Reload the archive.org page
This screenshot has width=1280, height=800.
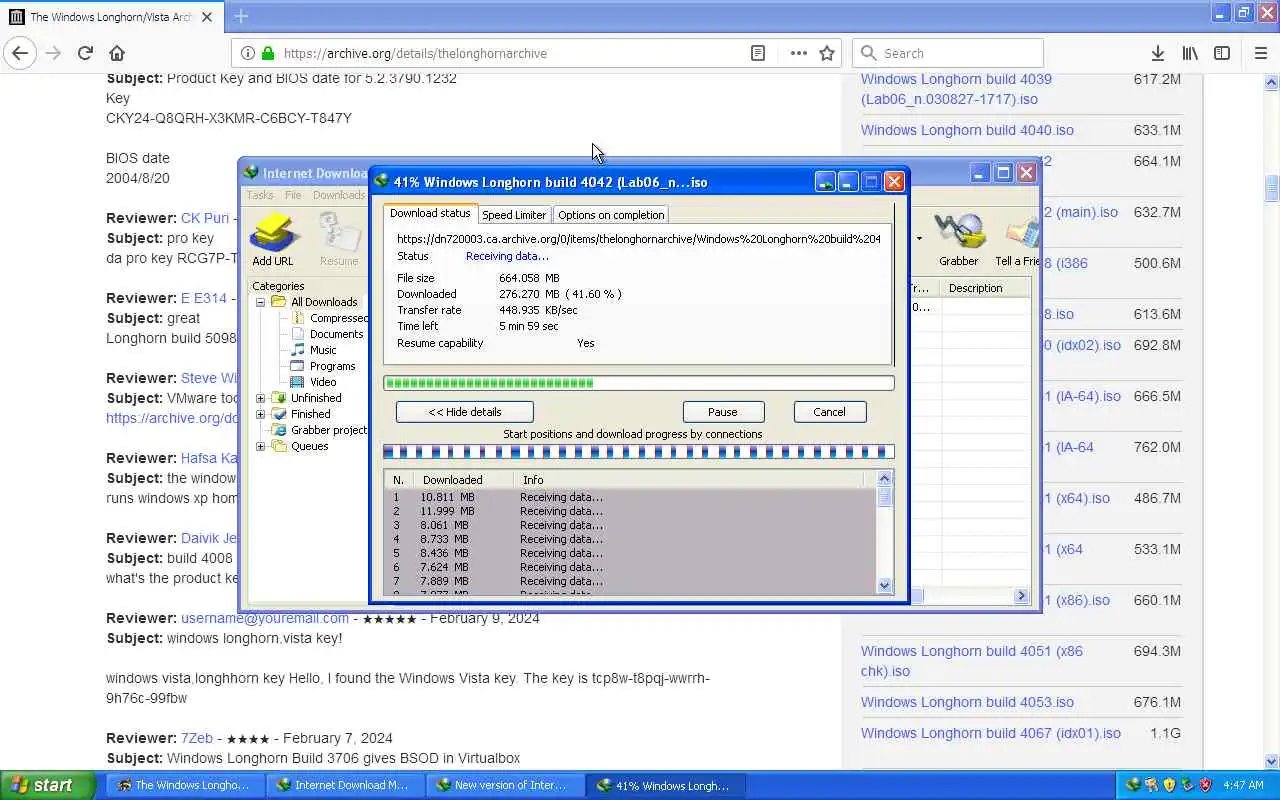(x=85, y=53)
